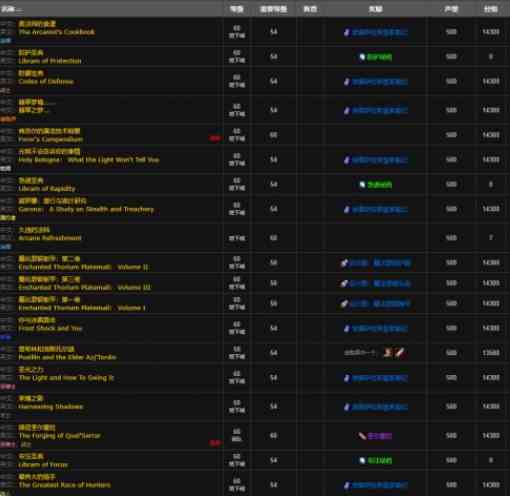Open the Arcane Refreshment quest row
Viewport: 510px width, 496px height.
pyautogui.click(x=50, y=238)
